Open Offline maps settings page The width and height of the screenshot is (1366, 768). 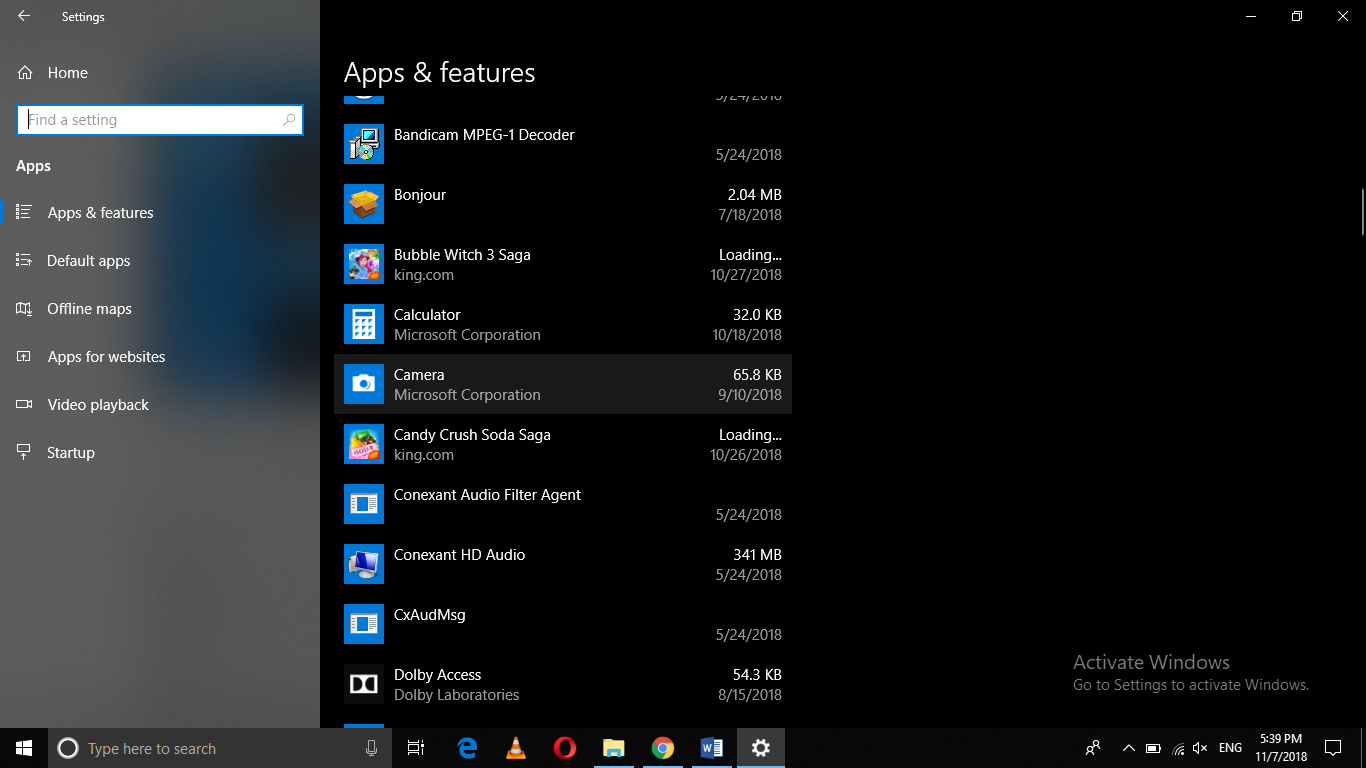coord(160,309)
